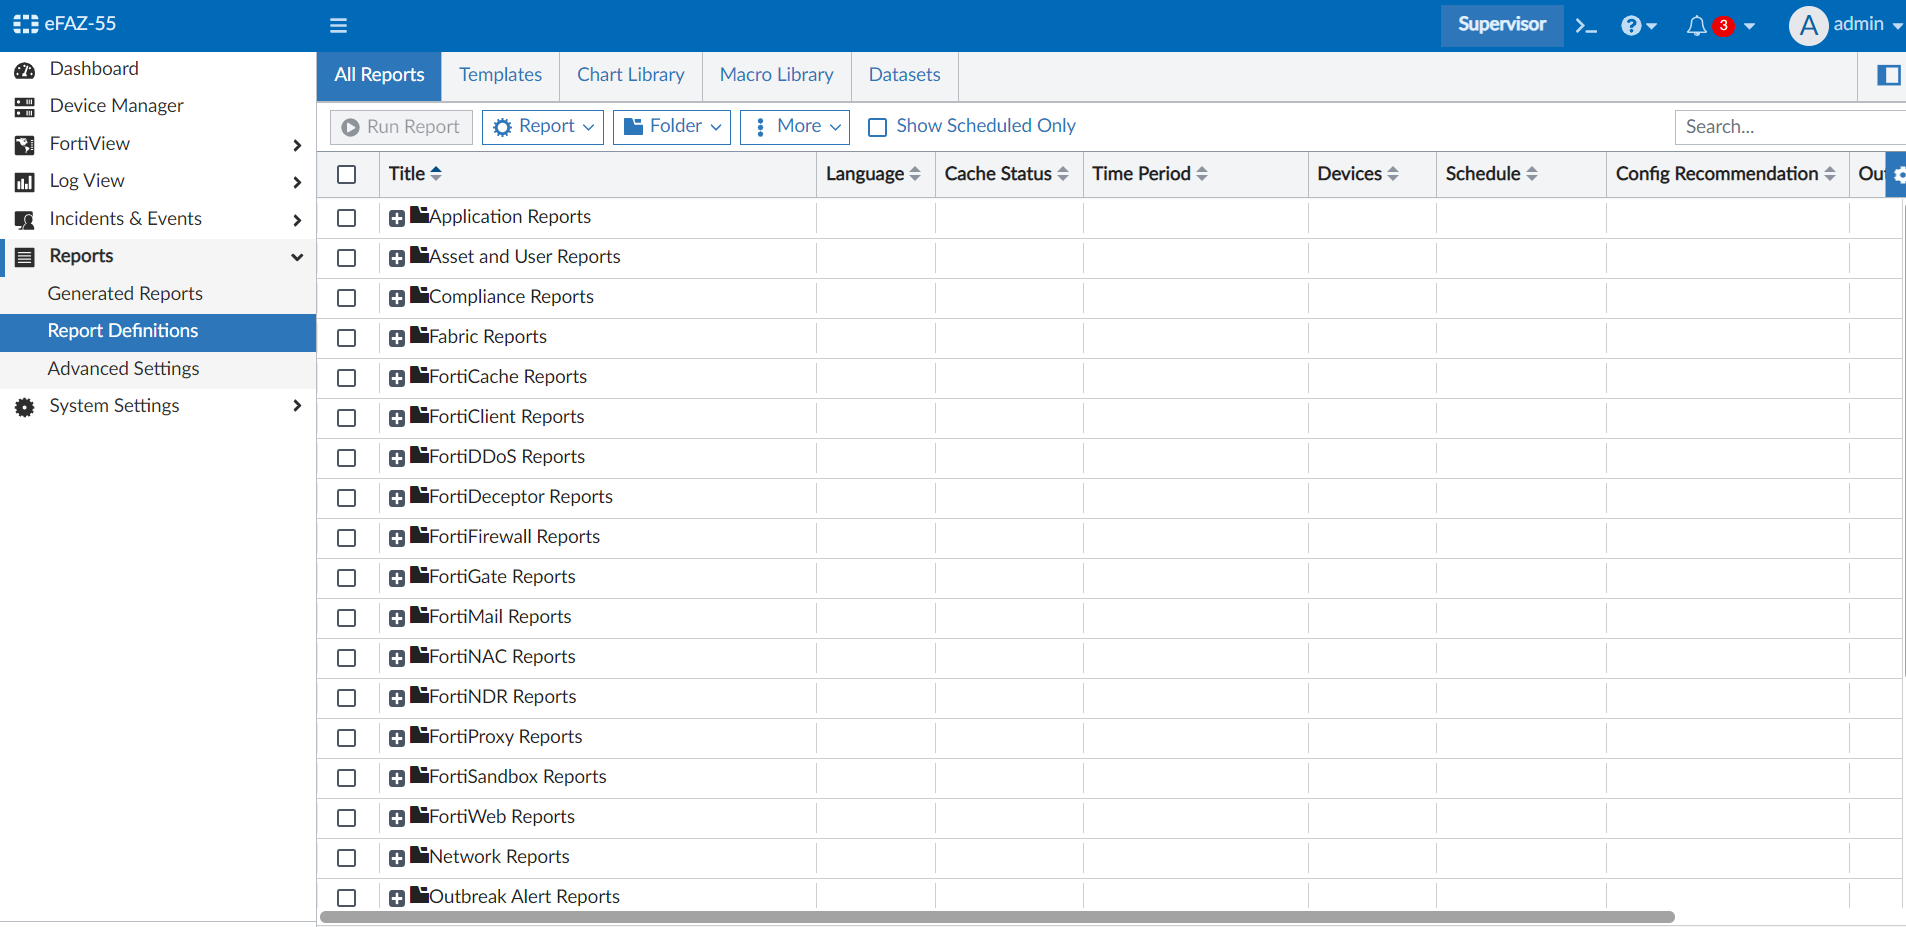The image size is (1906, 927).
Task: Click the System Settings gear icon
Action: click(24, 406)
